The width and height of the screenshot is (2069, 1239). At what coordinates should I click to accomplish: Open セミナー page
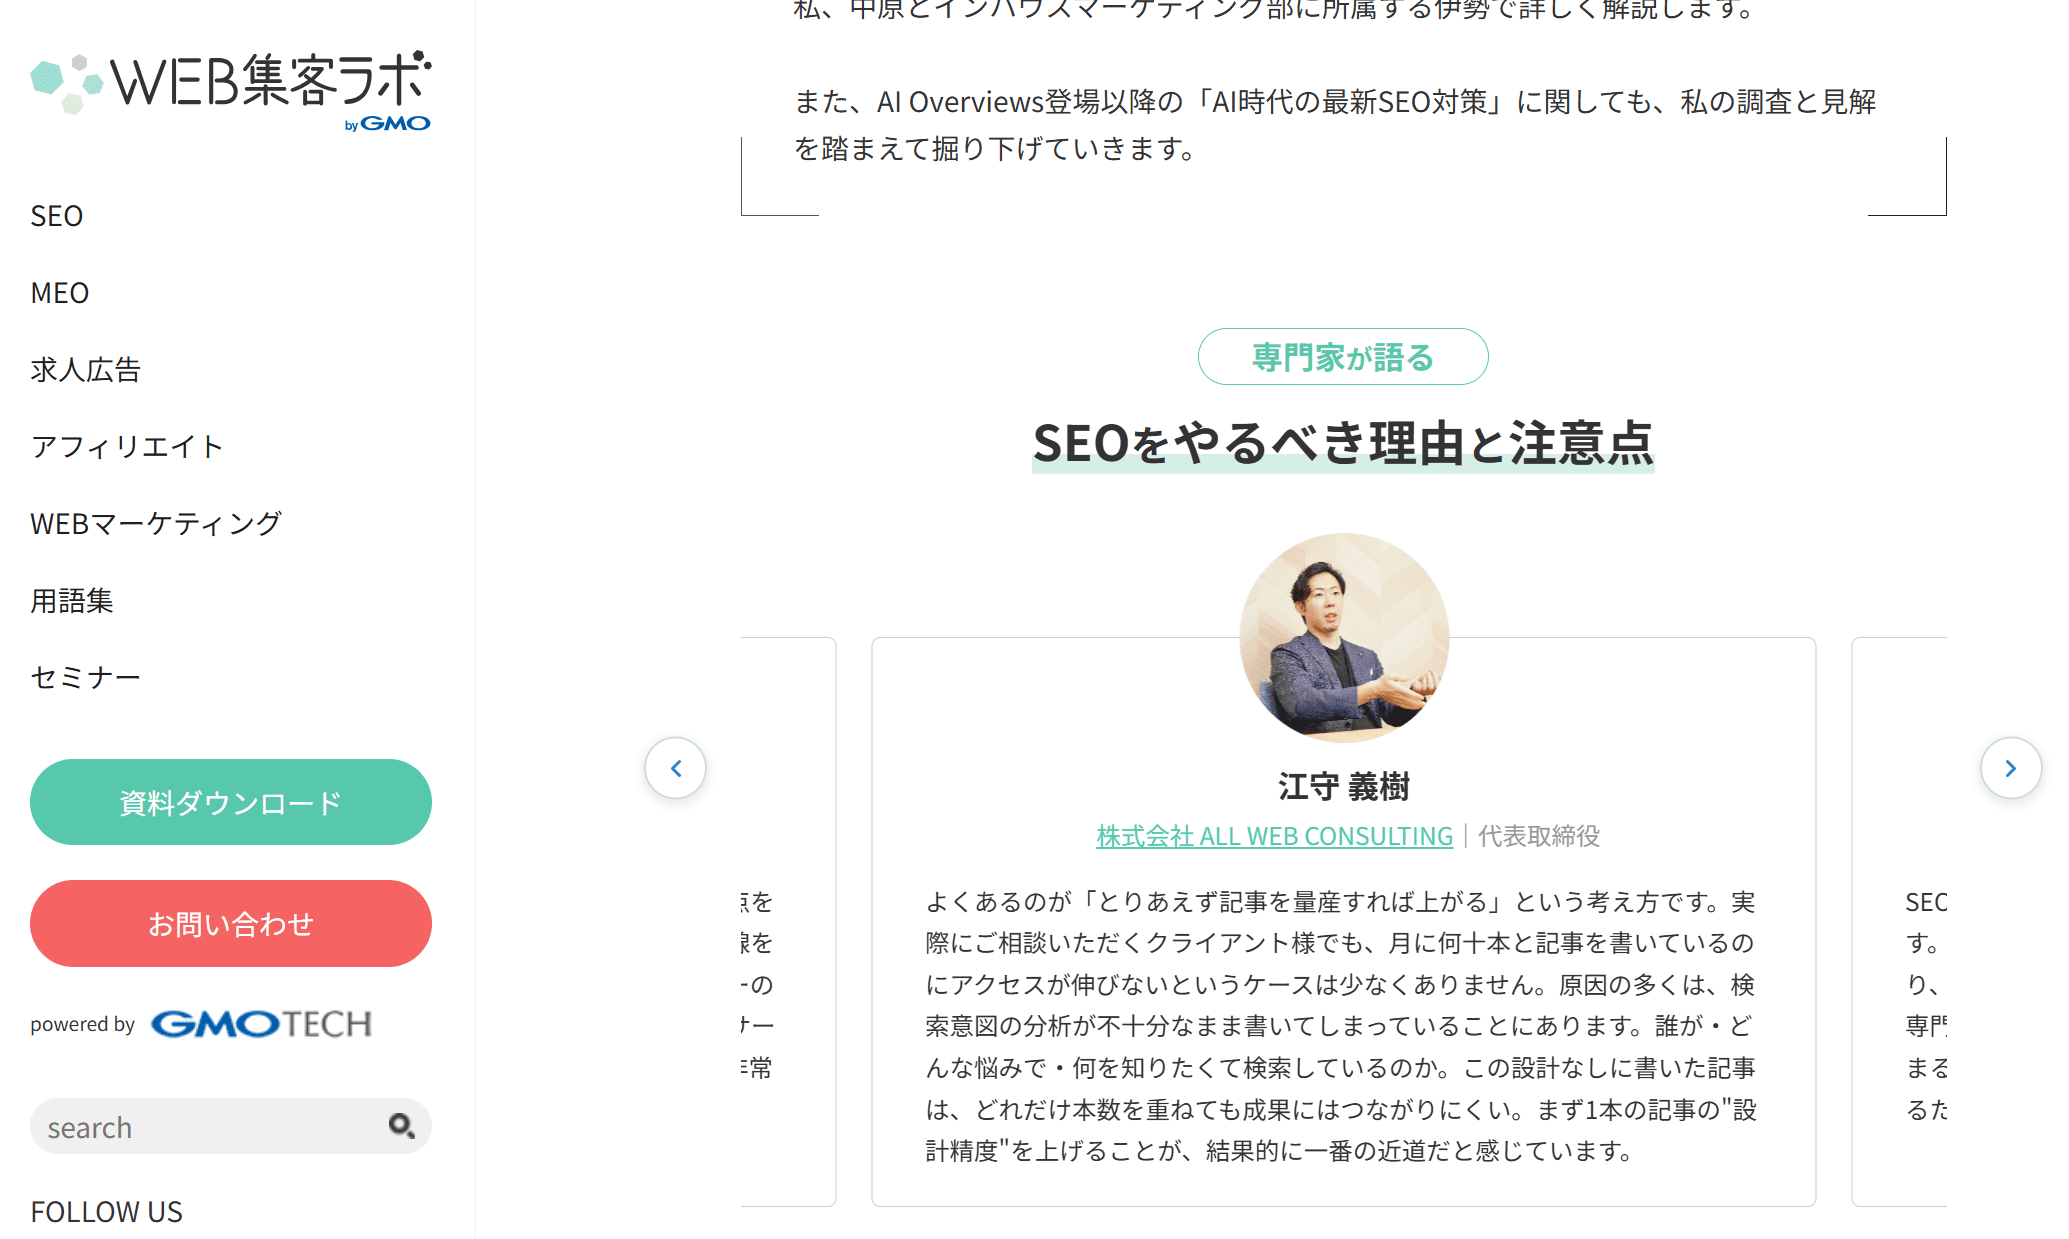pyautogui.click(x=86, y=678)
